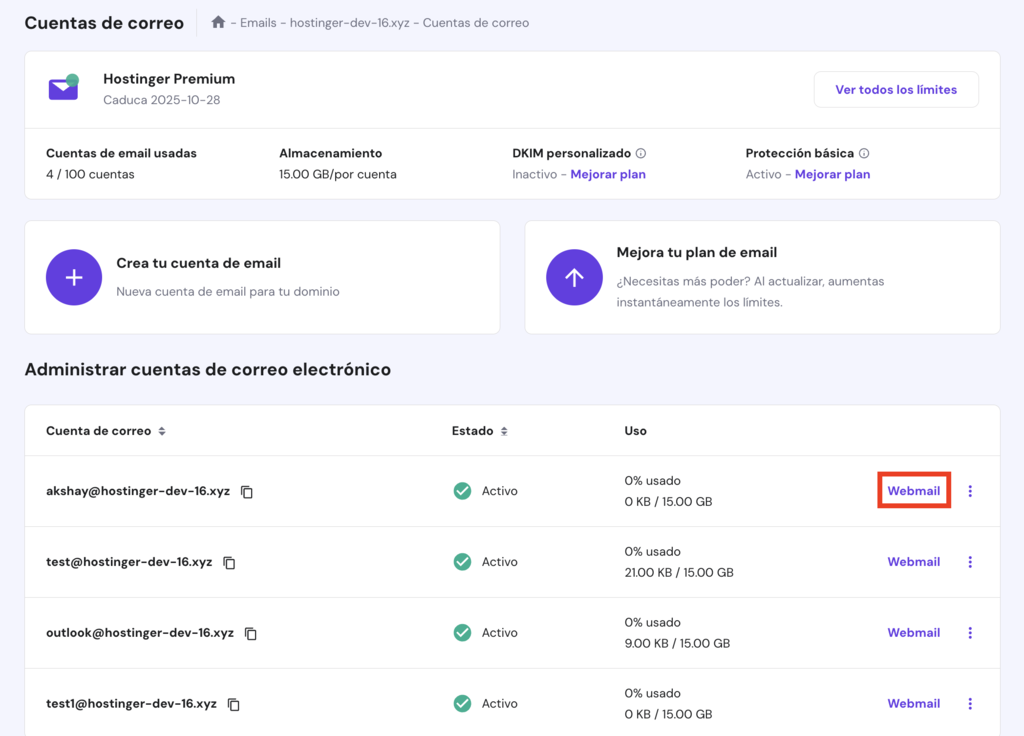Select Emails in the breadcrumb
This screenshot has height=736, width=1024.
(x=258, y=22)
